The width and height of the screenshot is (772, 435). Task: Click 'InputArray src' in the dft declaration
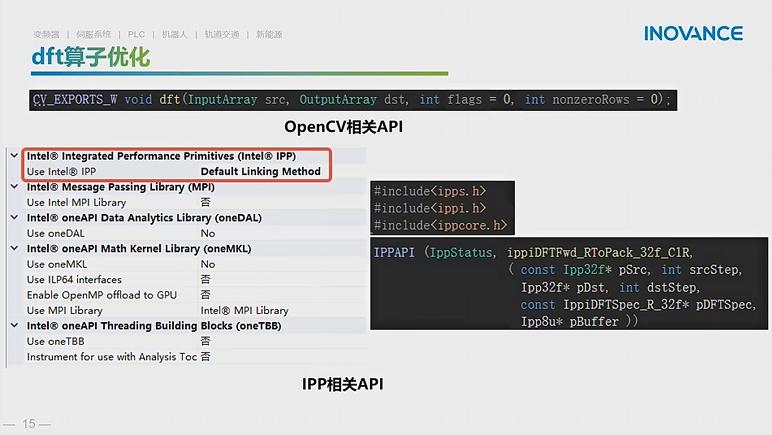point(237,100)
